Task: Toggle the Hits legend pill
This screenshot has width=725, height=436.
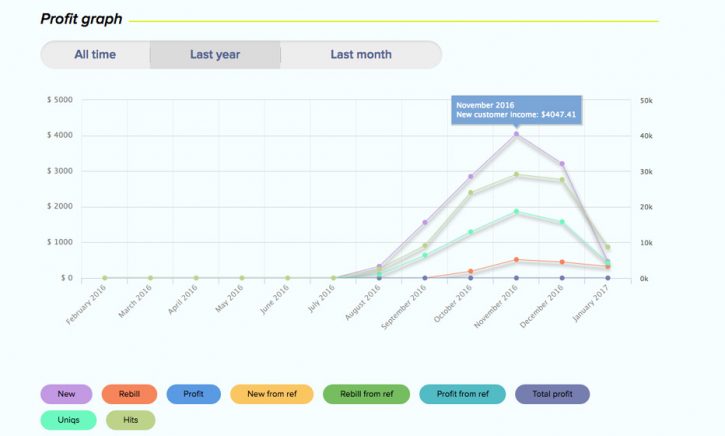Action: [130, 420]
